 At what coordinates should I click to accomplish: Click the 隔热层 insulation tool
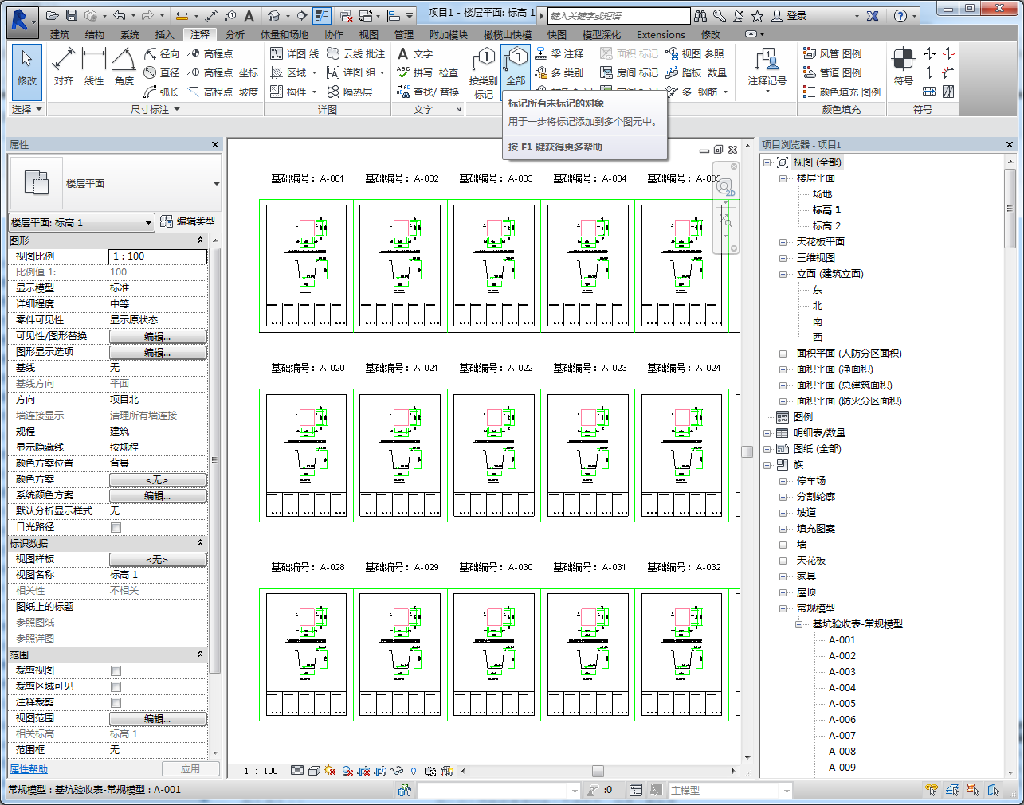tap(349, 92)
